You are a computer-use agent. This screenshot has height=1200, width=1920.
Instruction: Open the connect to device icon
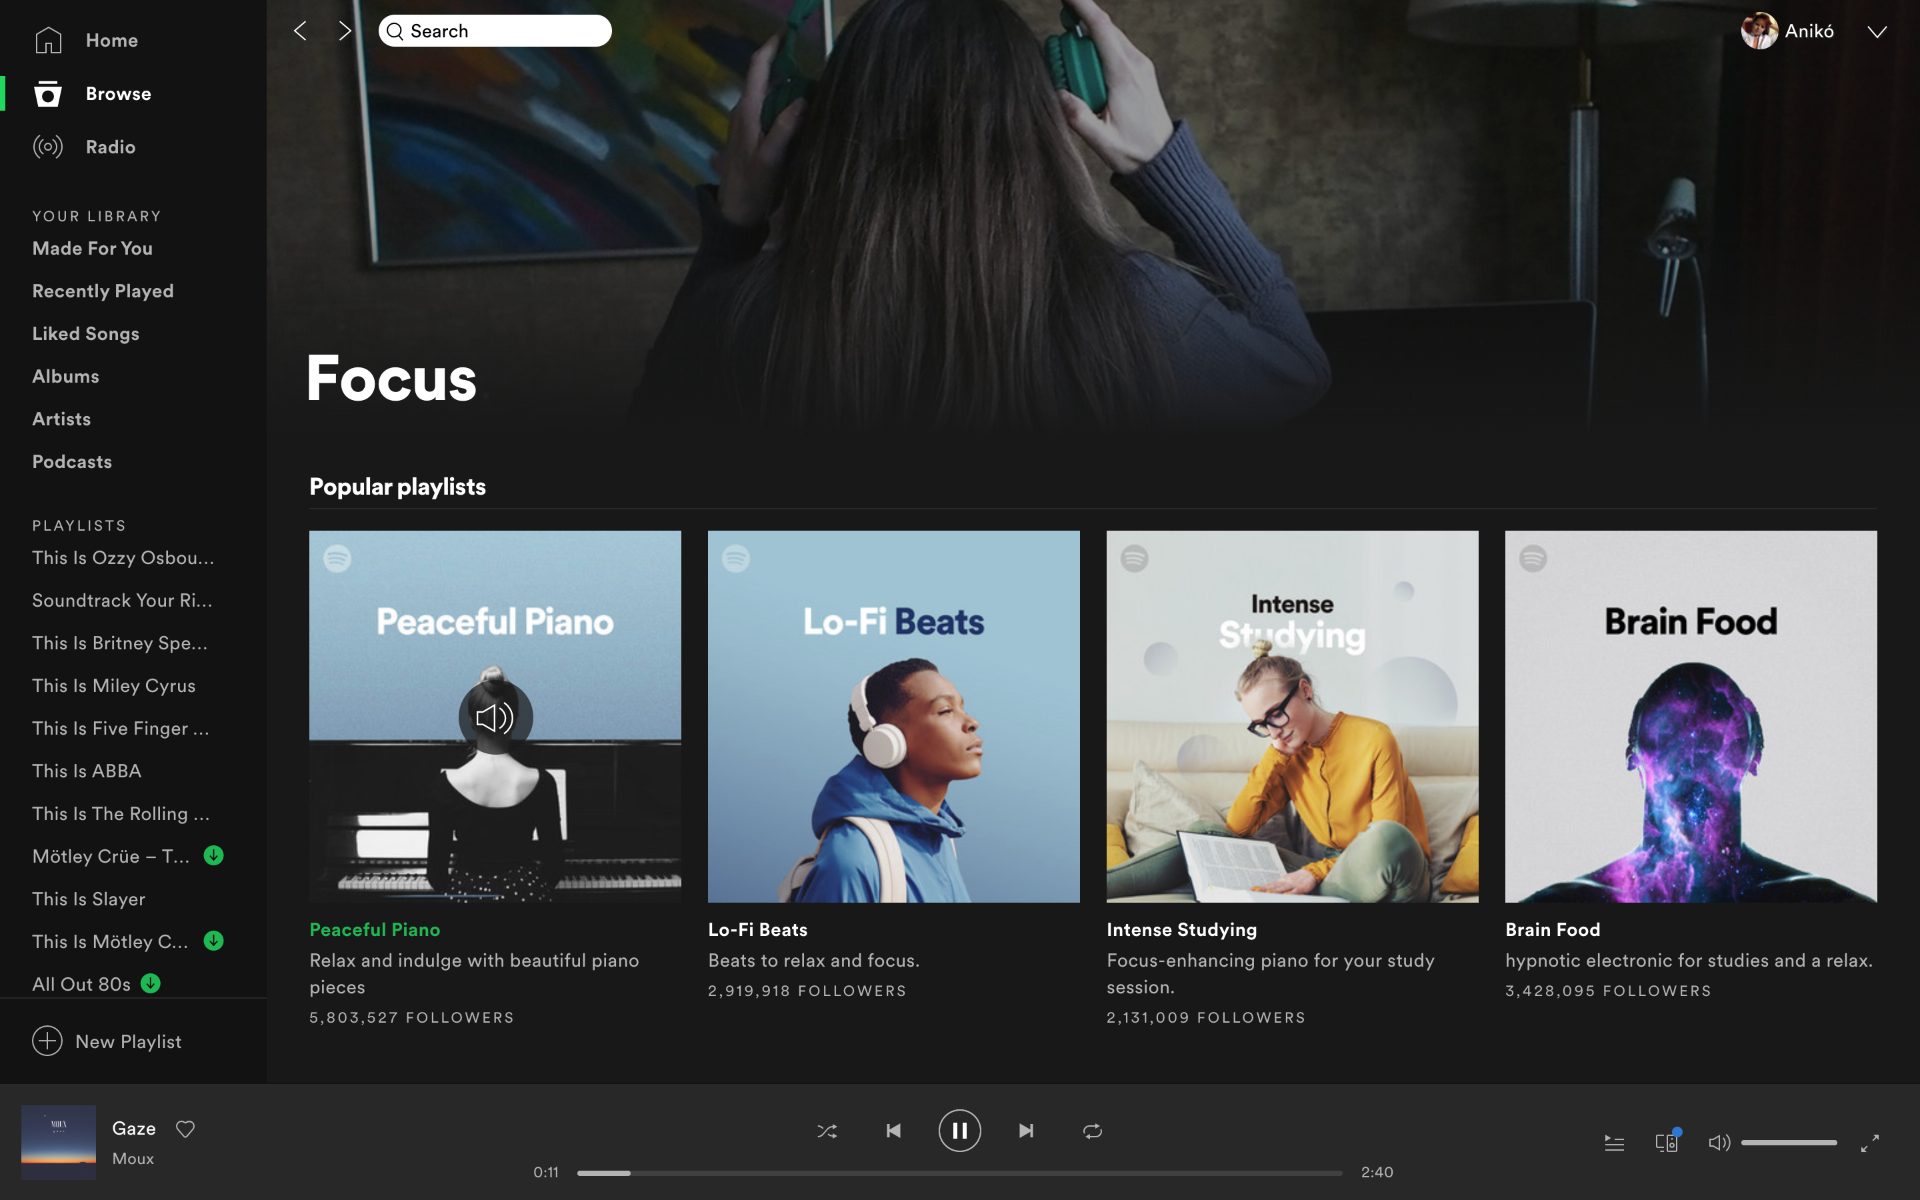pyautogui.click(x=1667, y=1143)
